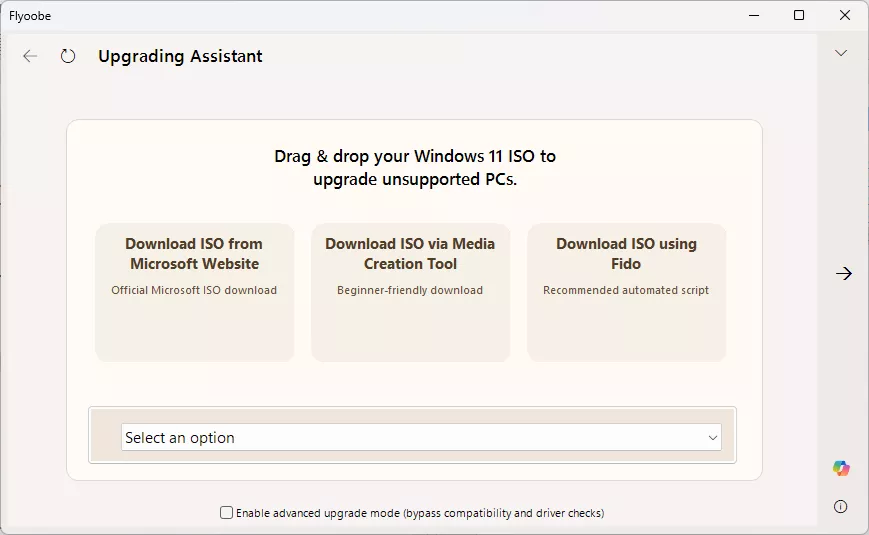The height and width of the screenshot is (535, 869).
Task: Click the Flyoobe title bar text
Action: pyautogui.click(x=30, y=15)
